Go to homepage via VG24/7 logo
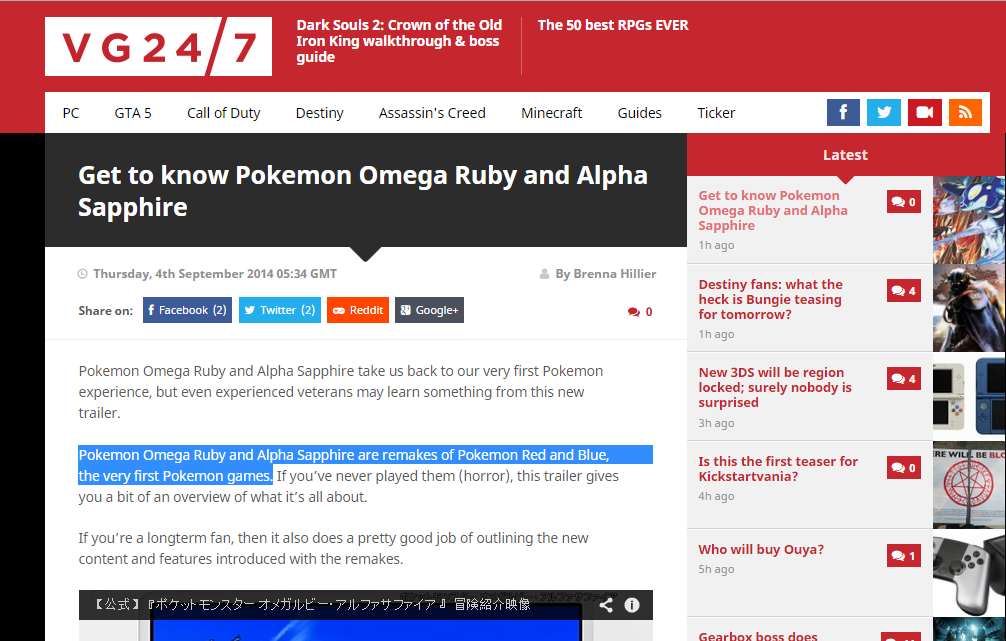This screenshot has width=1006, height=641. pos(158,47)
